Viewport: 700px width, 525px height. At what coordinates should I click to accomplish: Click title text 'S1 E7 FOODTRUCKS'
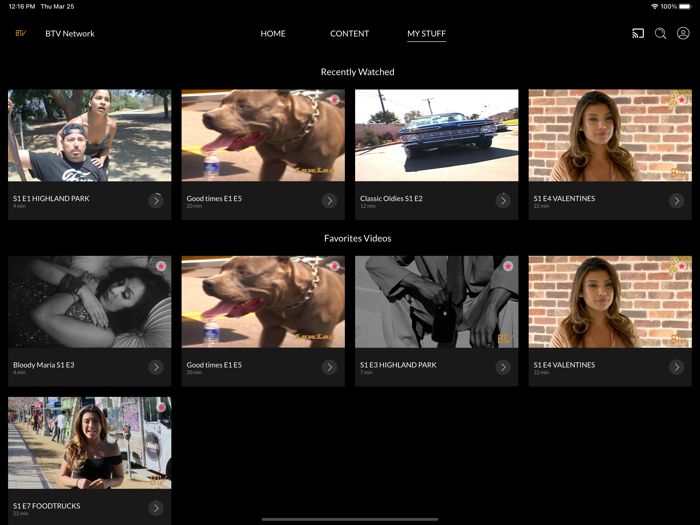46,506
